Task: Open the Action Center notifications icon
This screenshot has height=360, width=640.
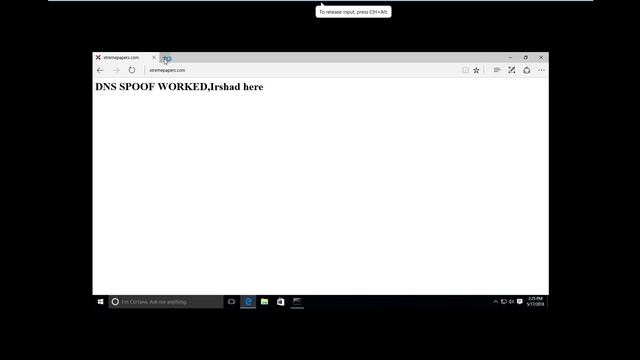Action: pyautogui.click(x=520, y=302)
